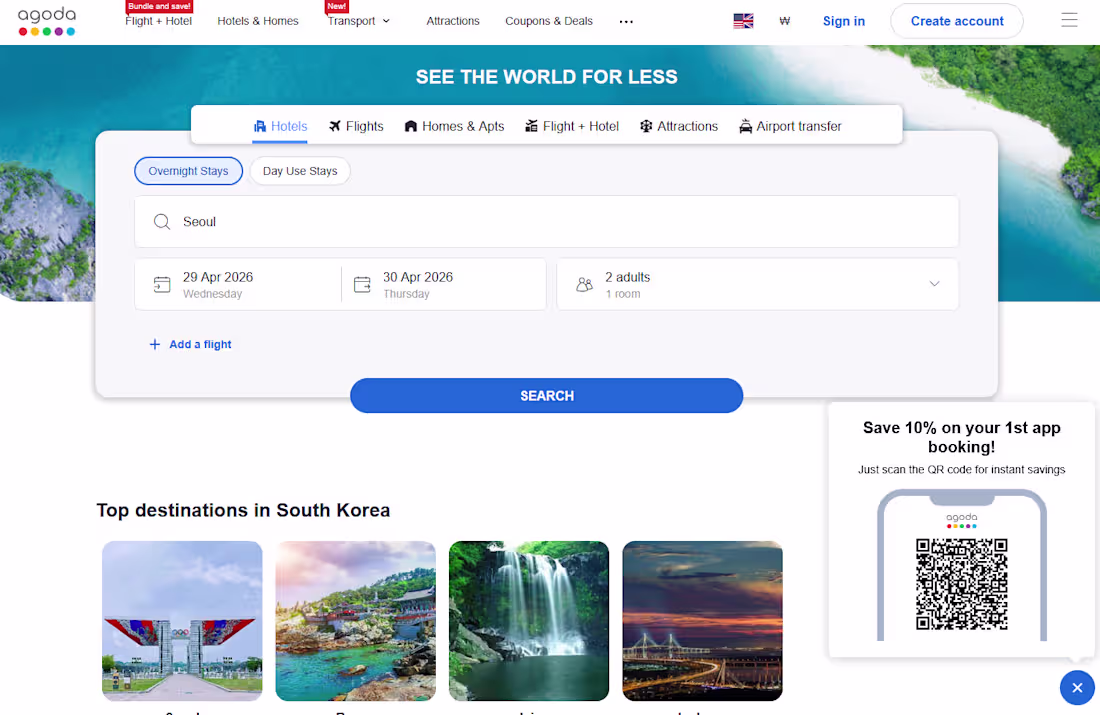Open the Olympic gate destination thumbnail
The width and height of the screenshot is (1100, 715).
182,621
